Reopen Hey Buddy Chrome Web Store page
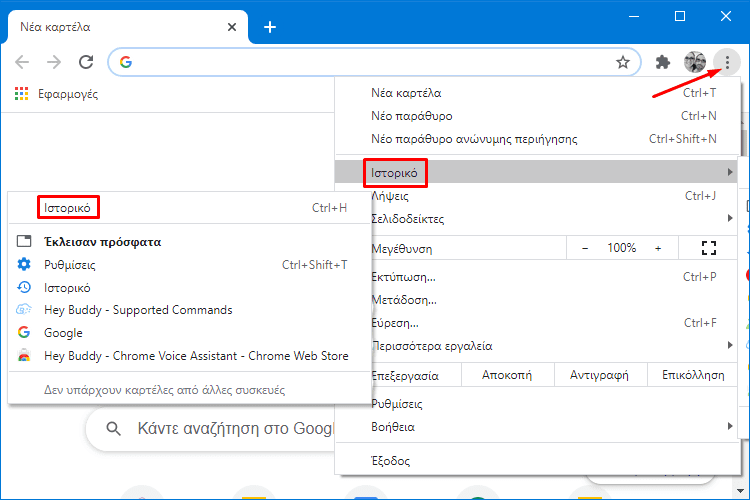This screenshot has height=500, width=750. pyautogui.click(x=190, y=356)
